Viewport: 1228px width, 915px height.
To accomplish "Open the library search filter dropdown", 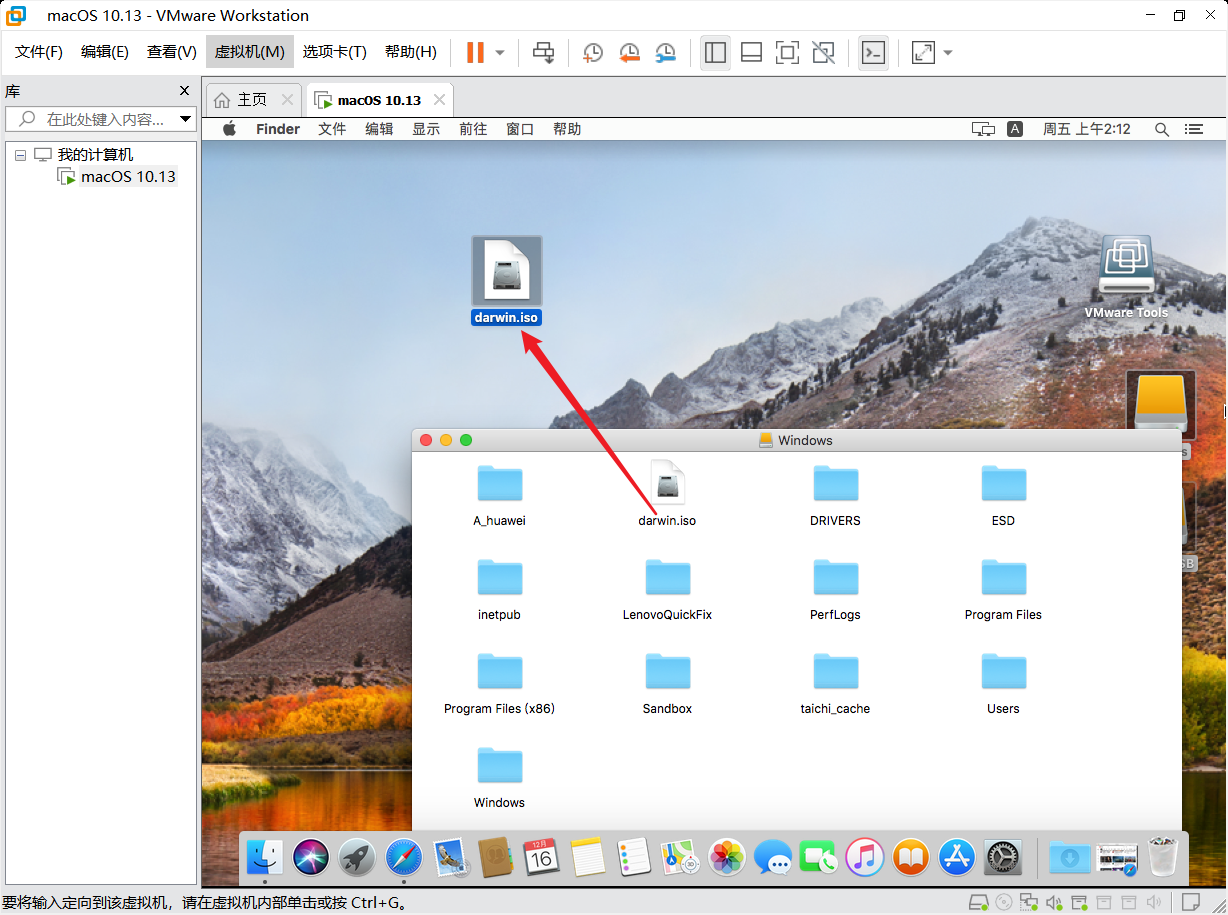I will point(184,118).
